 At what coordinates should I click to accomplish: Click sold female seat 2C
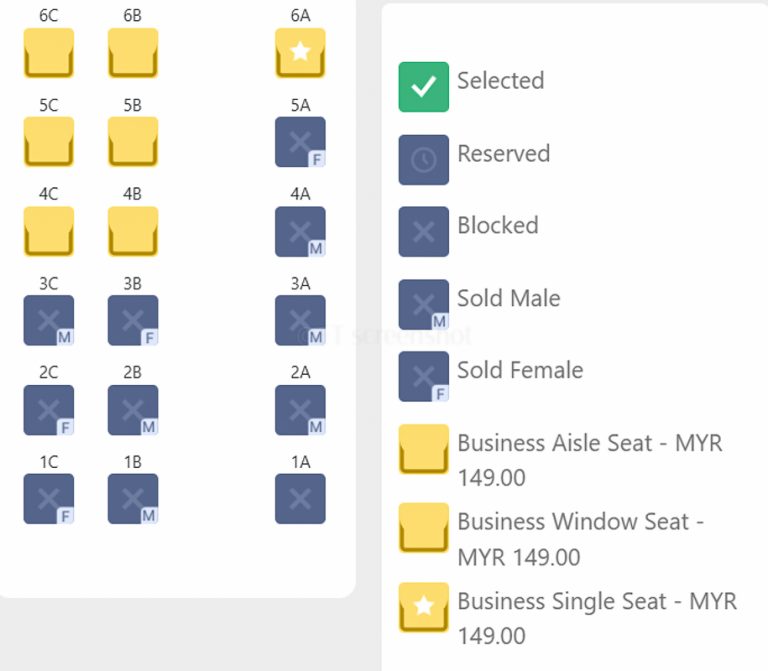(x=48, y=410)
